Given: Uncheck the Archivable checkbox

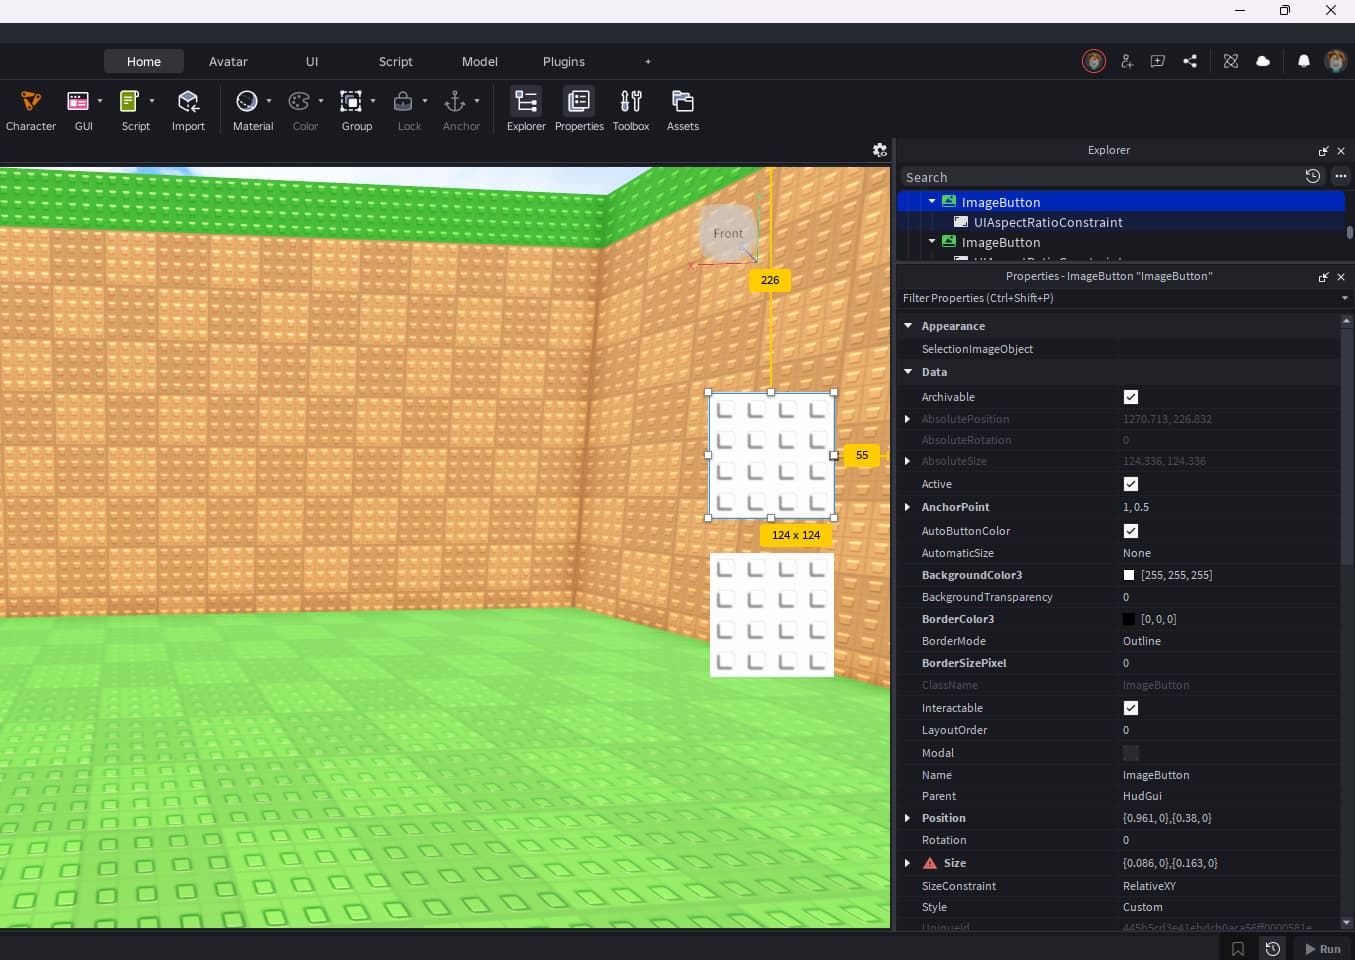Looking at the screenshot, I should 1131,397.
